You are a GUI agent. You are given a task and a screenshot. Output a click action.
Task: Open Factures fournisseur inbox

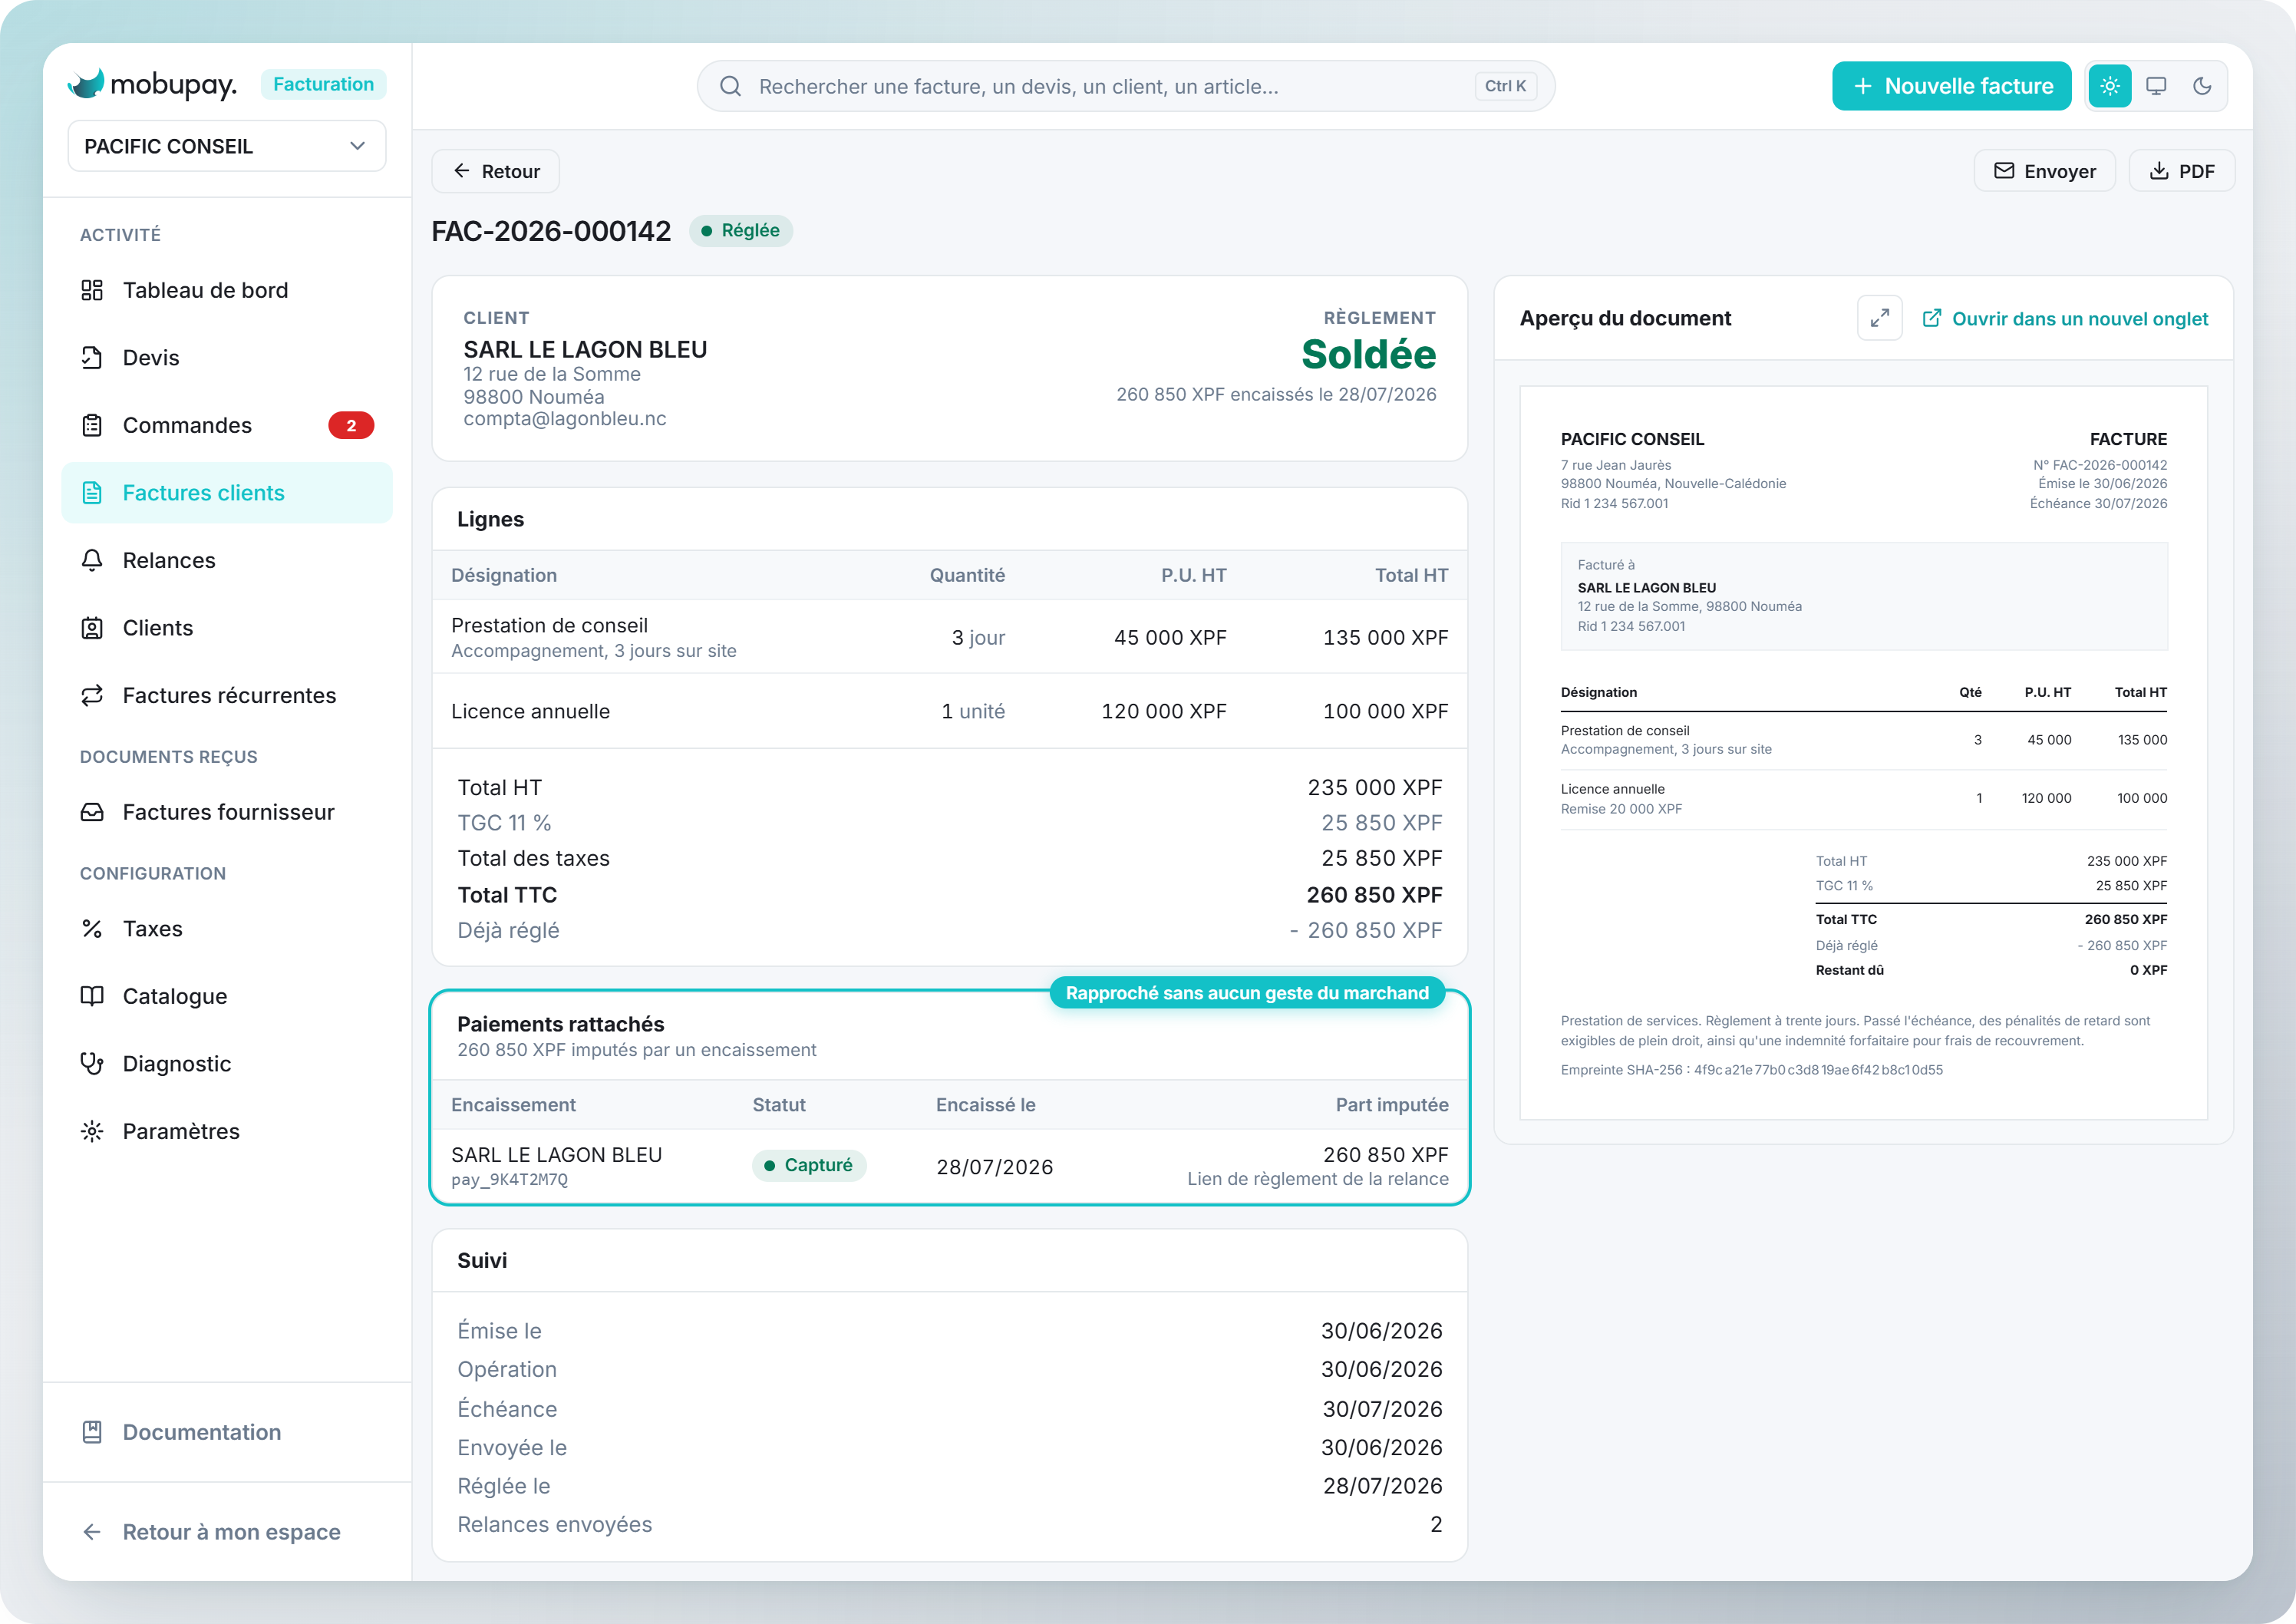[x=227, y=812]
